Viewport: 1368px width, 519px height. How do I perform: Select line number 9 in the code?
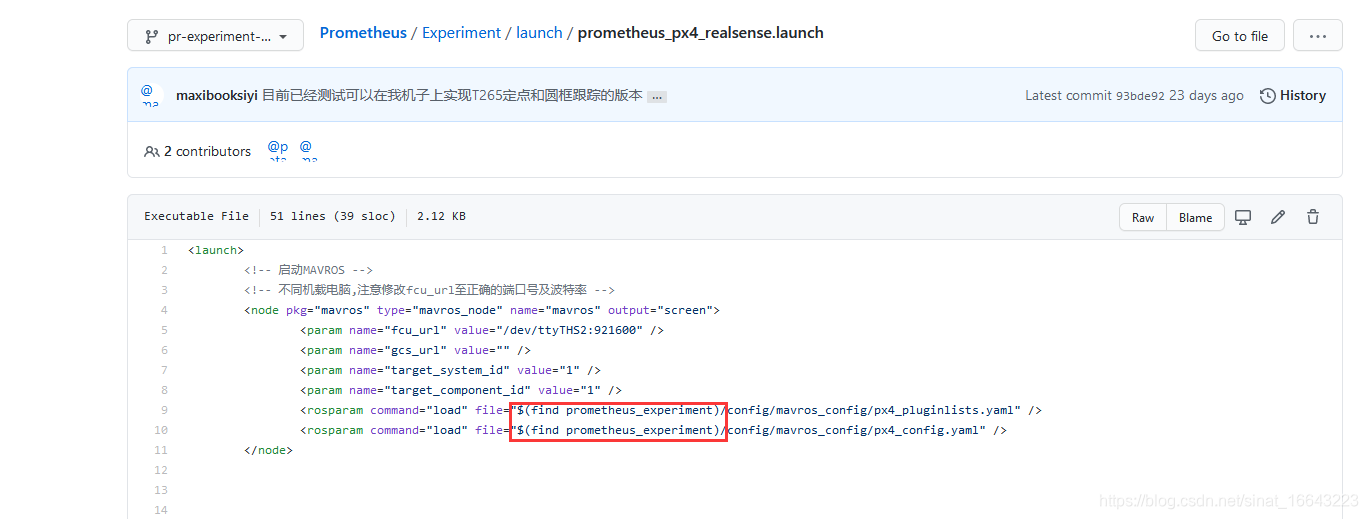164,410
